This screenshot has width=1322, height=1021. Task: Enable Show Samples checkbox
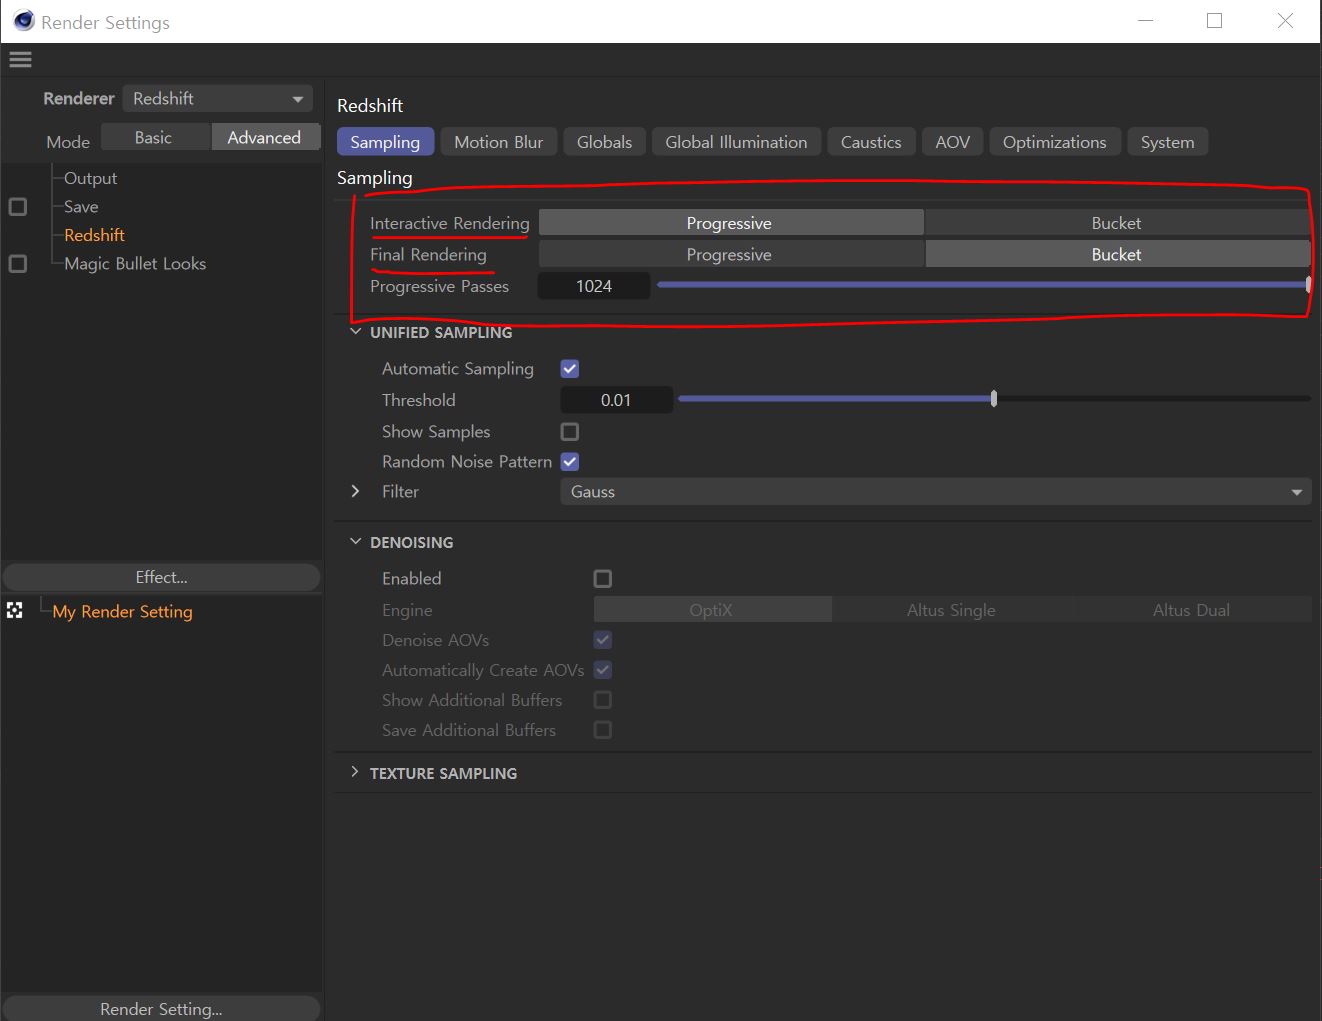570,432
